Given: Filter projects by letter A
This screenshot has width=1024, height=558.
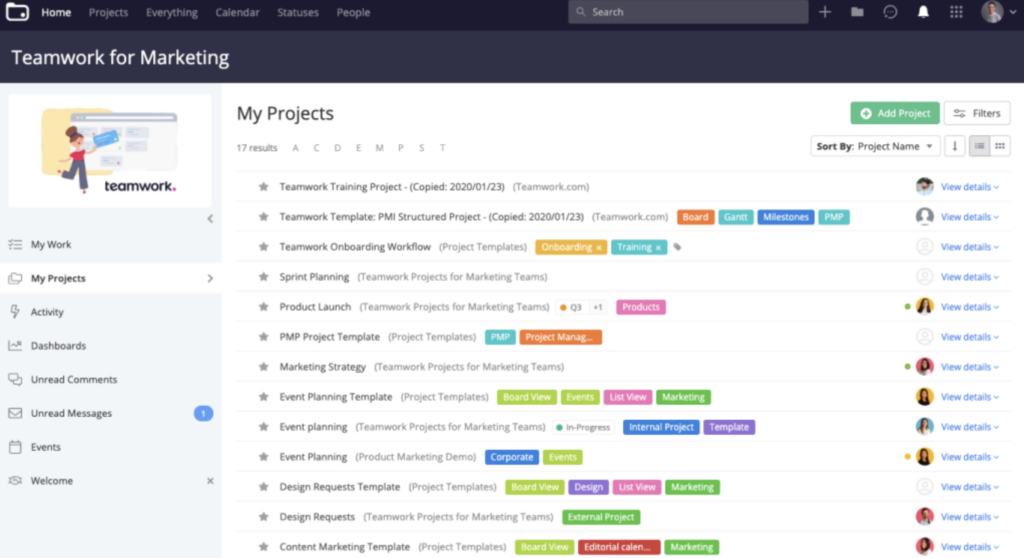Looking at the screenshot, I should click(x=295, y=148).
